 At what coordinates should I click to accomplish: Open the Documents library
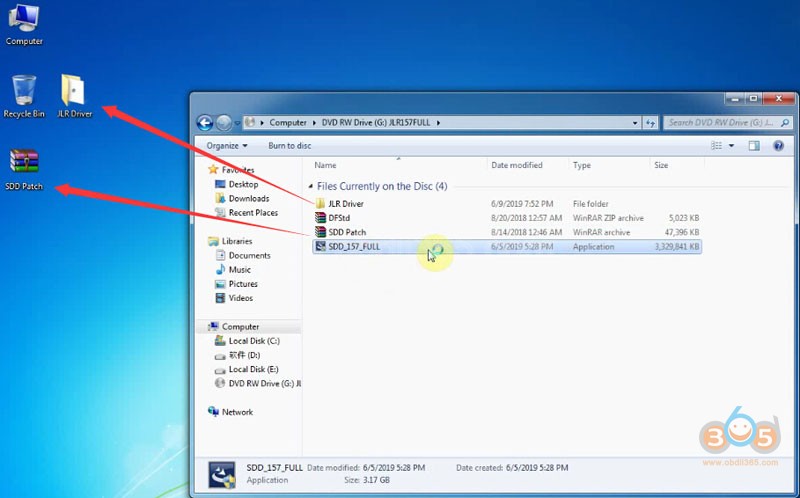tap(249, 255)
